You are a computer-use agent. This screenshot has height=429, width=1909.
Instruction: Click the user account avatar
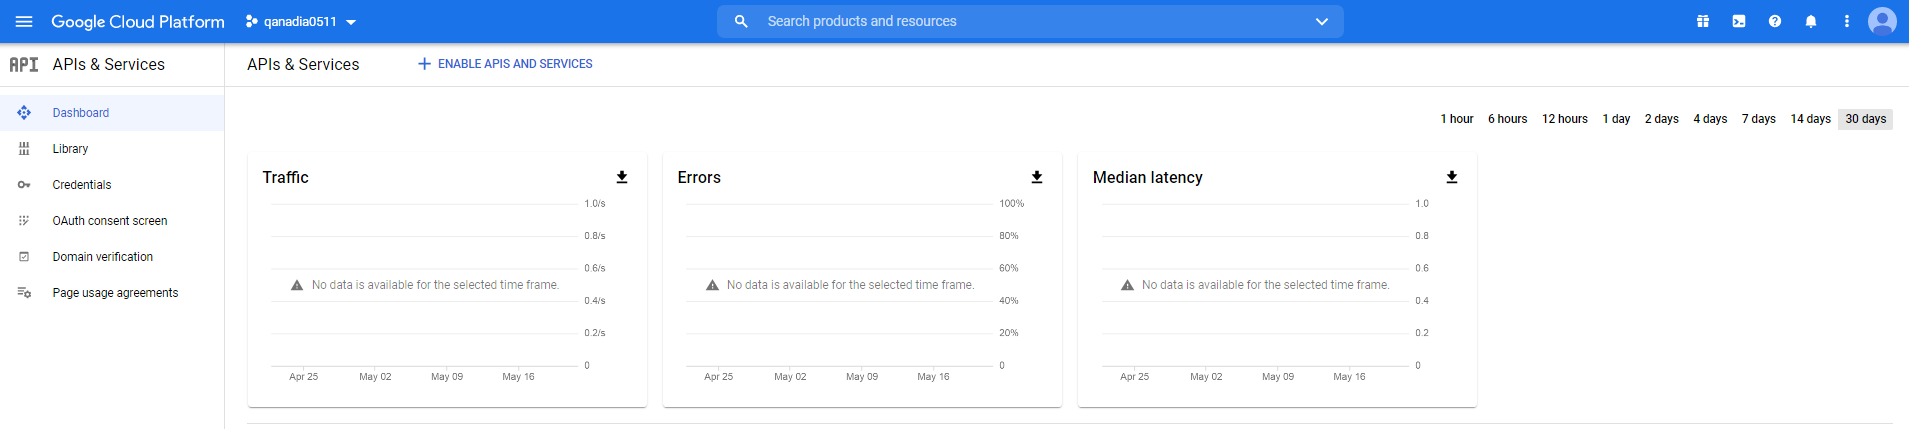point(1882,21)
